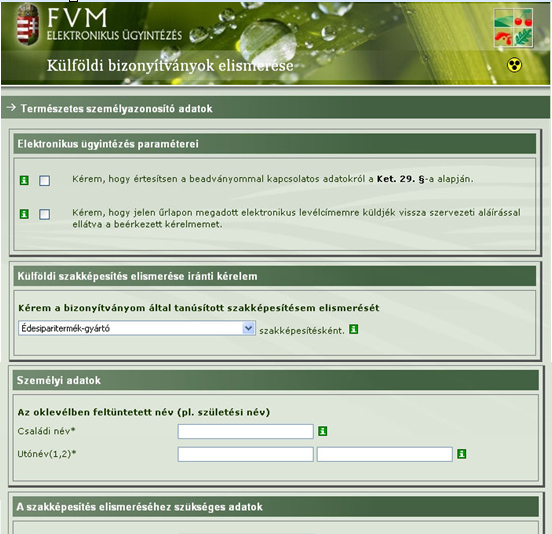Open the Édesiparitermék-gyártó qualification dropdown
Image resolution: width=552 pixels, height=534 pixels.
pyautogui.click(x=137, y=328)
